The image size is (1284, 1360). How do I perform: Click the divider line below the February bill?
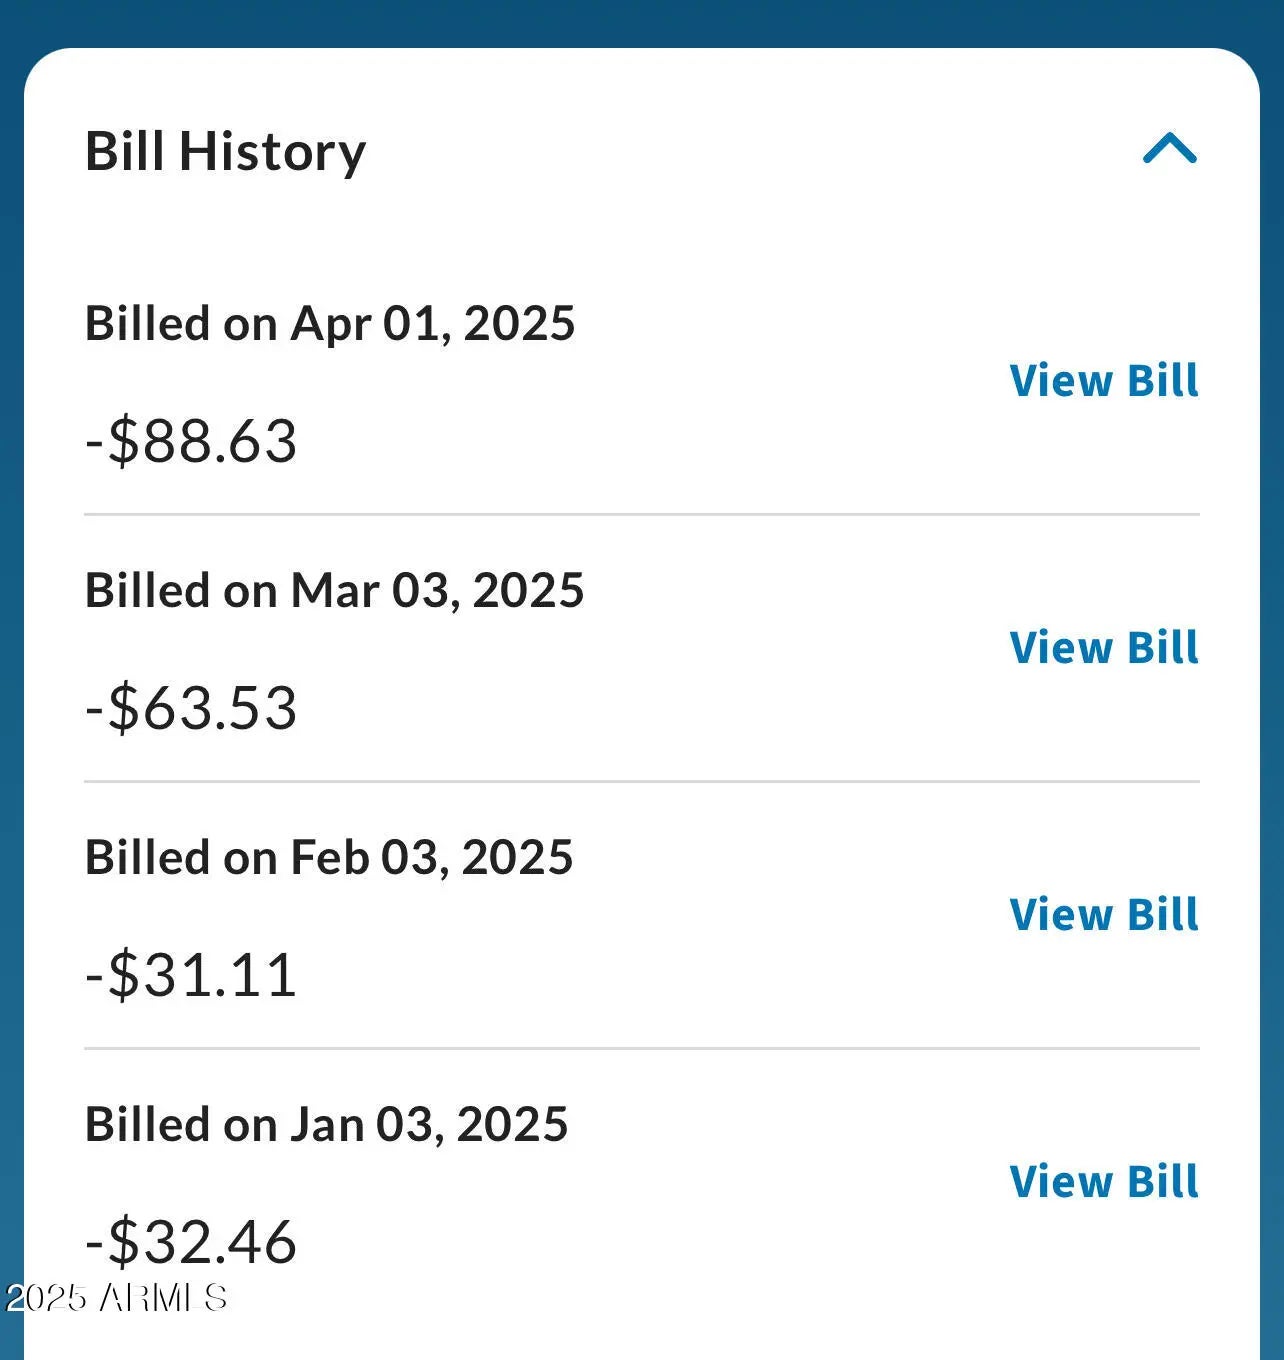(641, 1049)
